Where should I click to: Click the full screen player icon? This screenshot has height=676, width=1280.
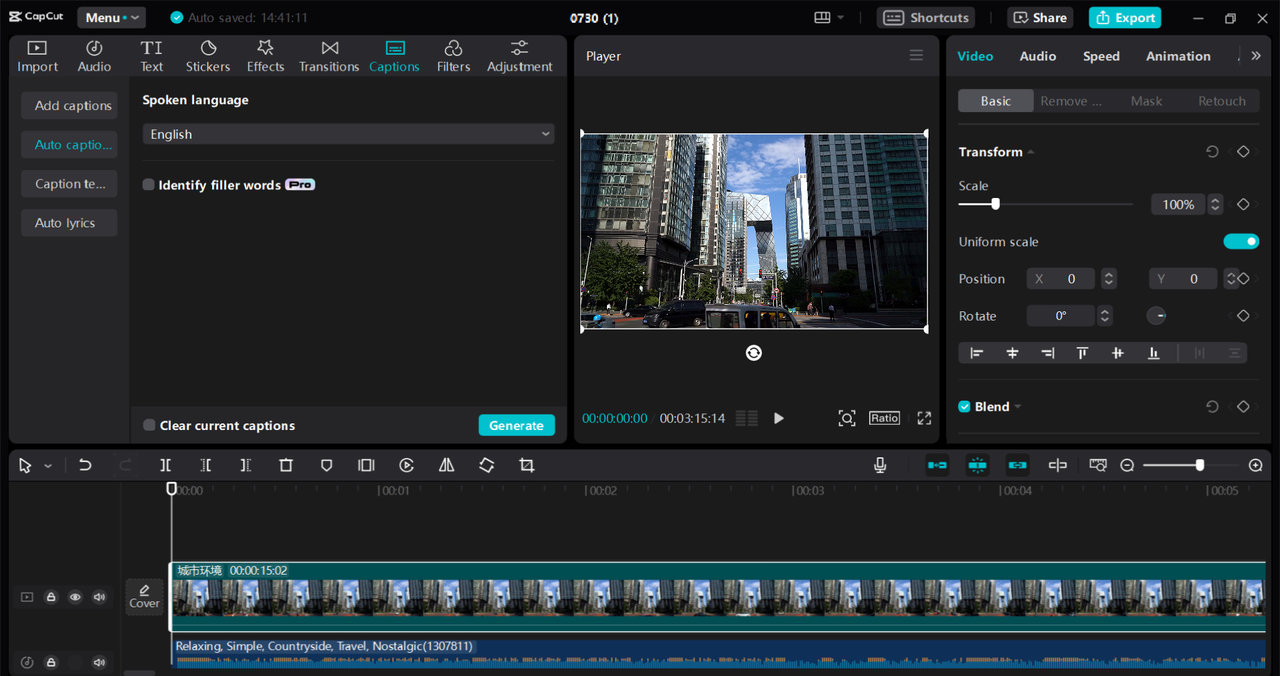tap(924, 418)
